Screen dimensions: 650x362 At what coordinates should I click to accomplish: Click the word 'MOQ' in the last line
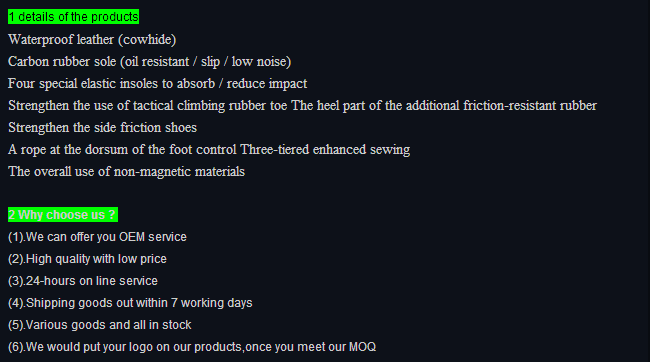362,347
